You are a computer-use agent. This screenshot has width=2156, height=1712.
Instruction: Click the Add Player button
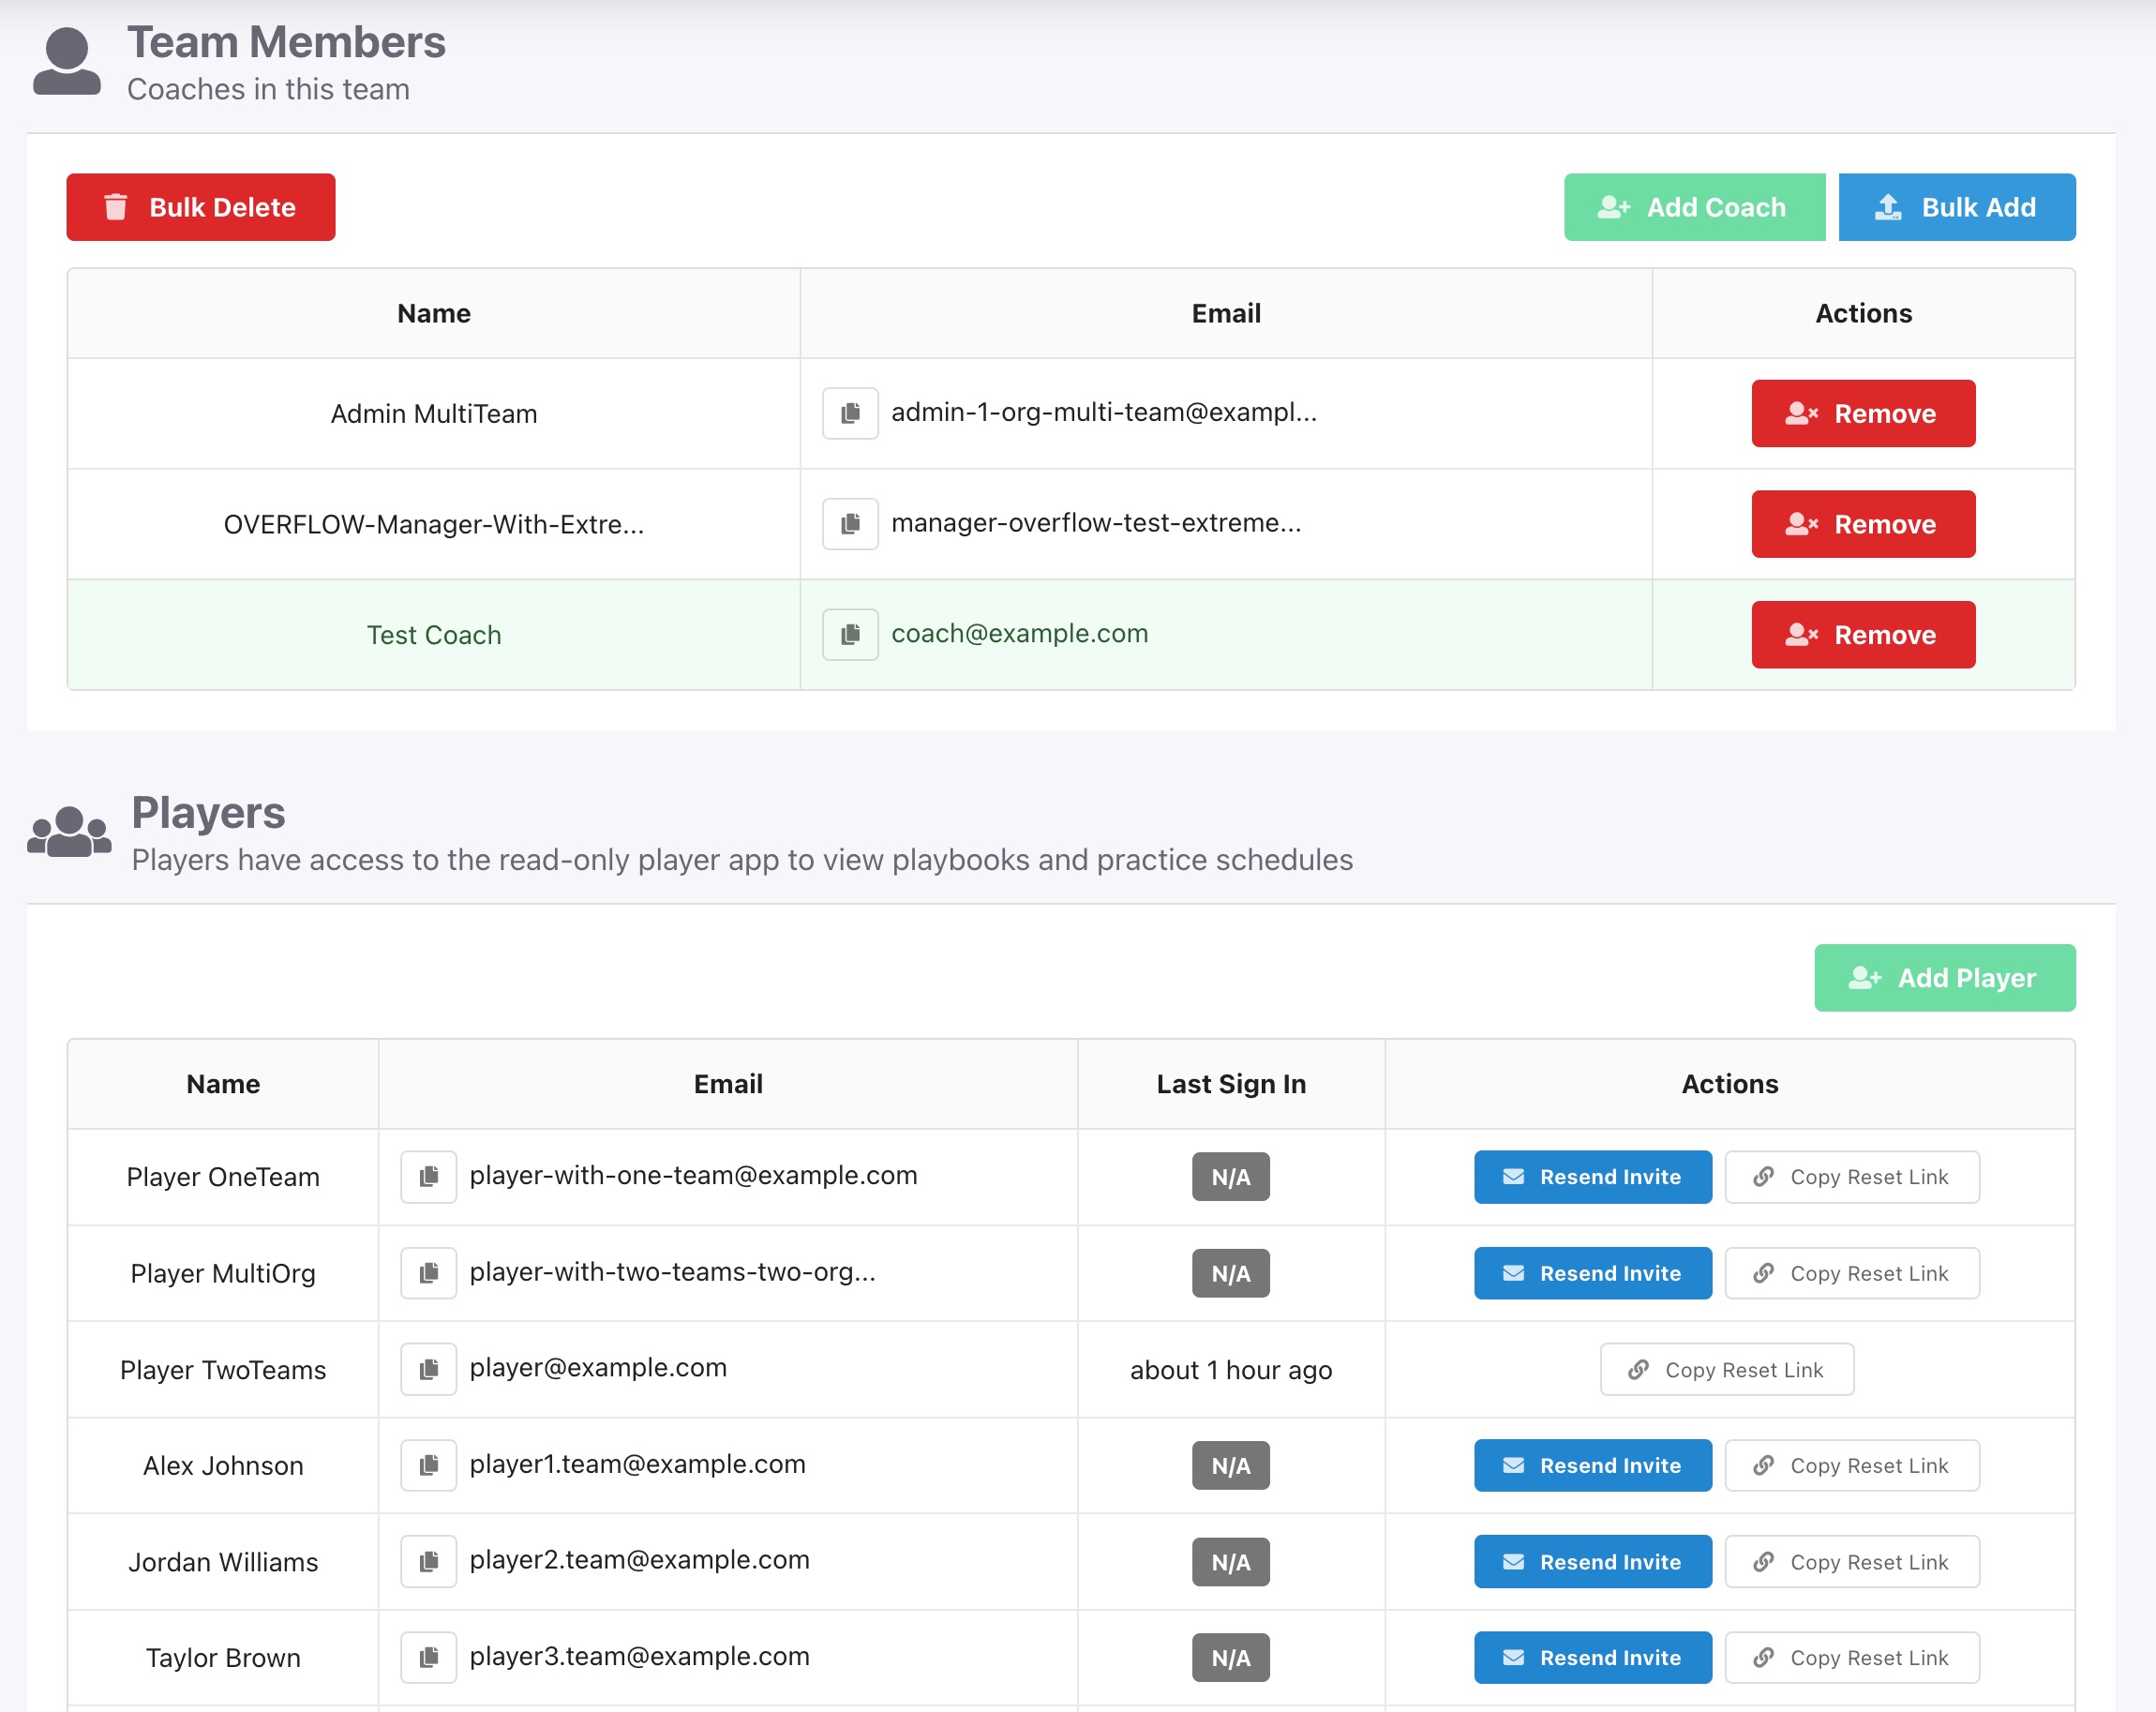click(1944, 977)
